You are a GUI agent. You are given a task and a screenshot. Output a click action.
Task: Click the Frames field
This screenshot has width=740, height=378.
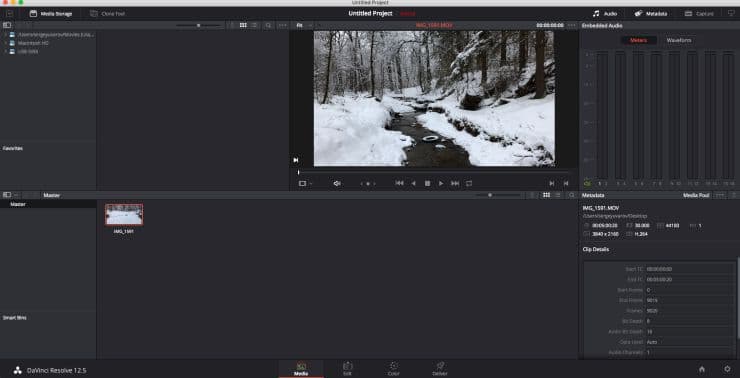point(690,311)
